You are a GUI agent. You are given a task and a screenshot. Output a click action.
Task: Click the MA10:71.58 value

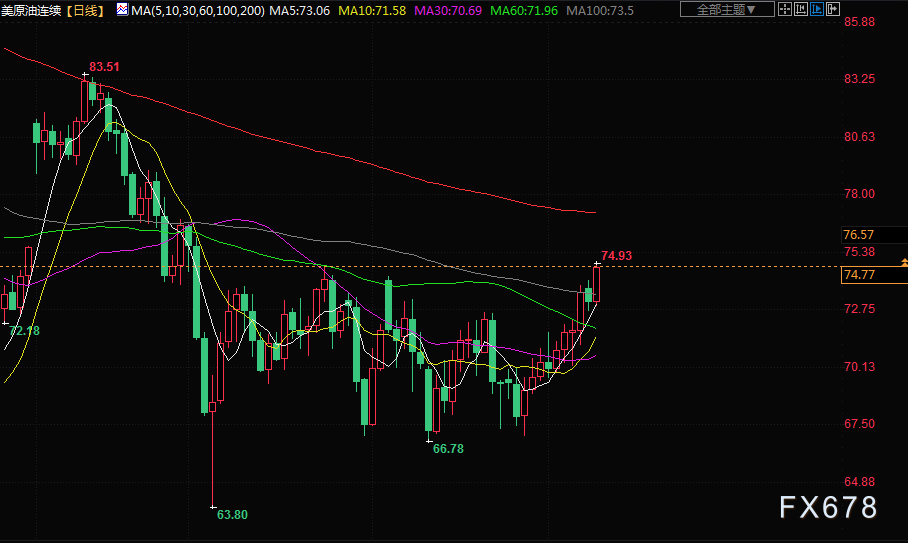372,10
